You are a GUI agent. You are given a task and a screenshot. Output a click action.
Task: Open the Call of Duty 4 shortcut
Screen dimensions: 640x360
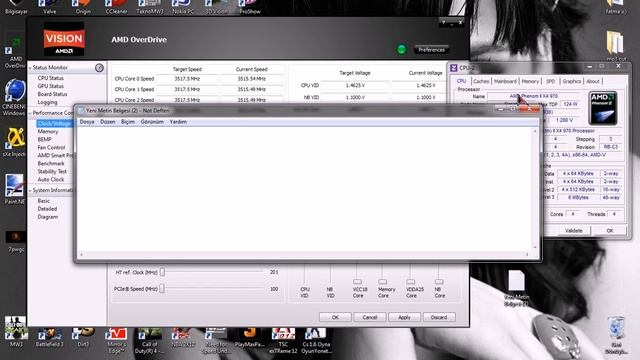[149, 340]
